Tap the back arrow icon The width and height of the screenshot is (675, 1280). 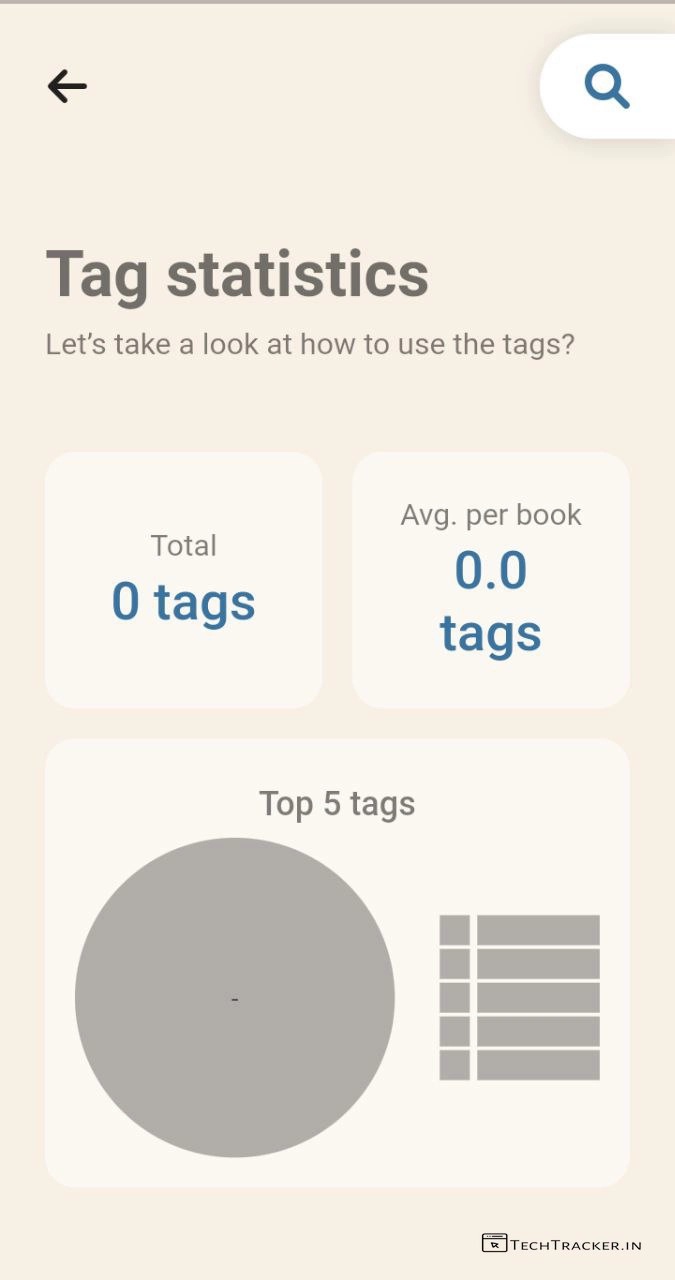tap(67, 87)
